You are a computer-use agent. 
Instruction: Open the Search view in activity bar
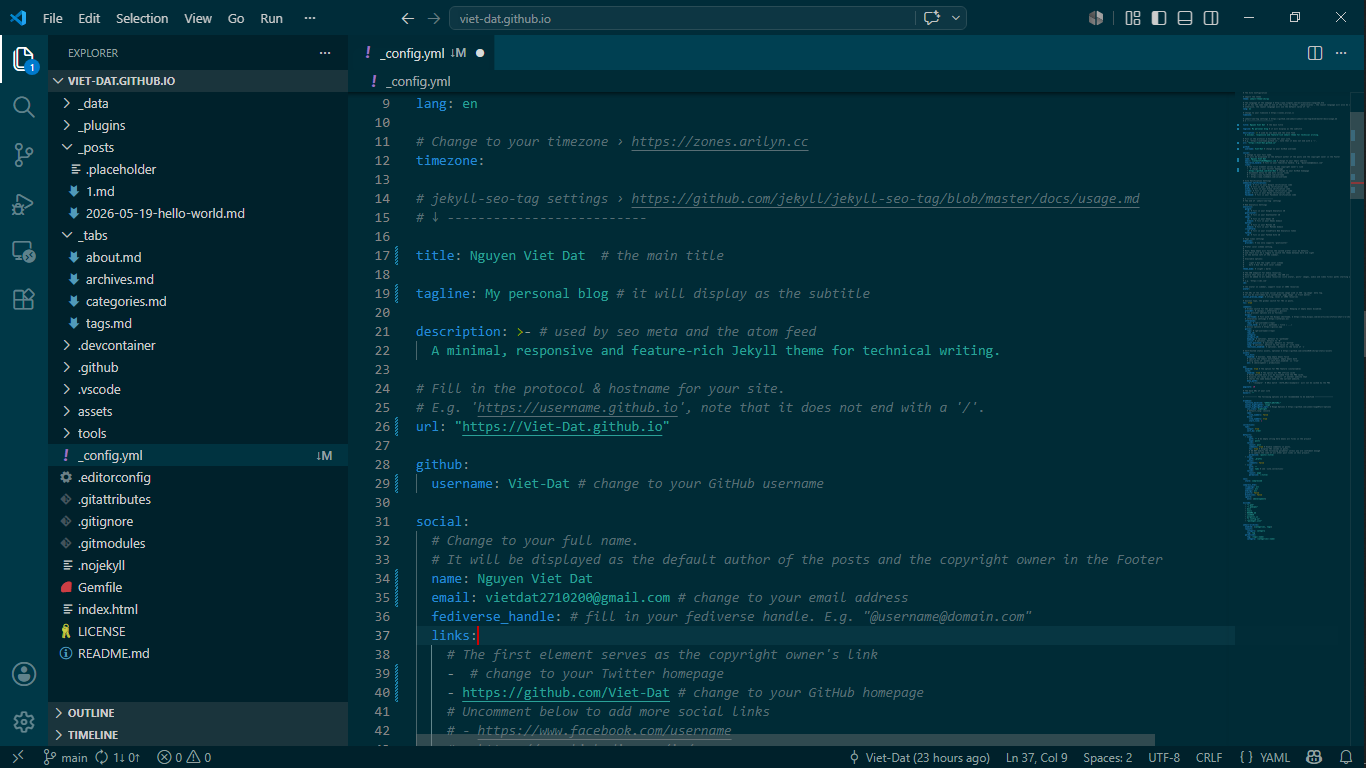point(24,106)
